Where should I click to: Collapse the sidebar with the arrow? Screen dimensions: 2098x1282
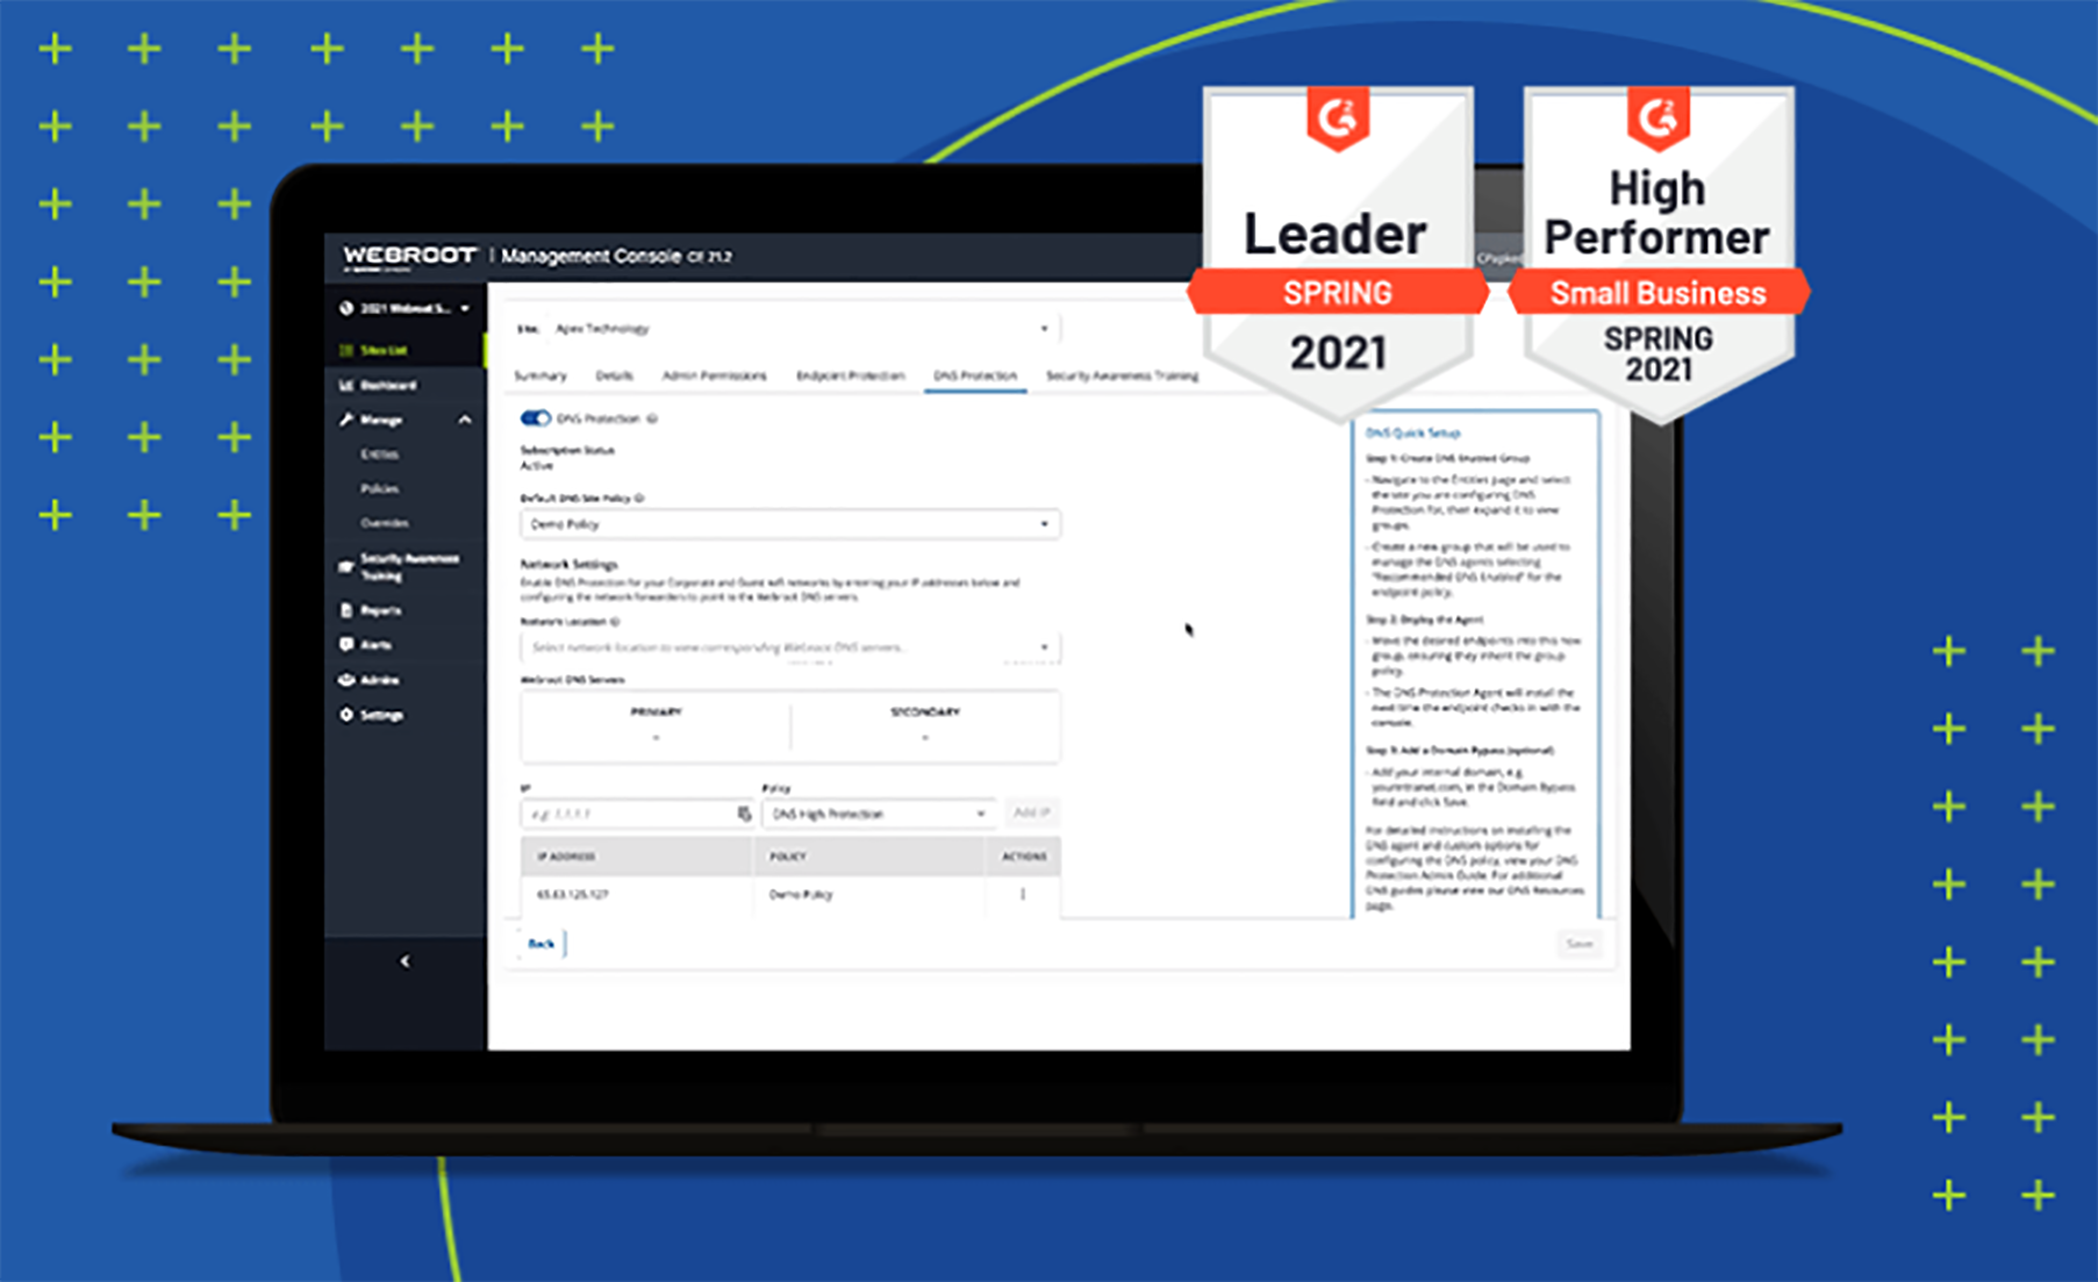(x=405, y=961)
